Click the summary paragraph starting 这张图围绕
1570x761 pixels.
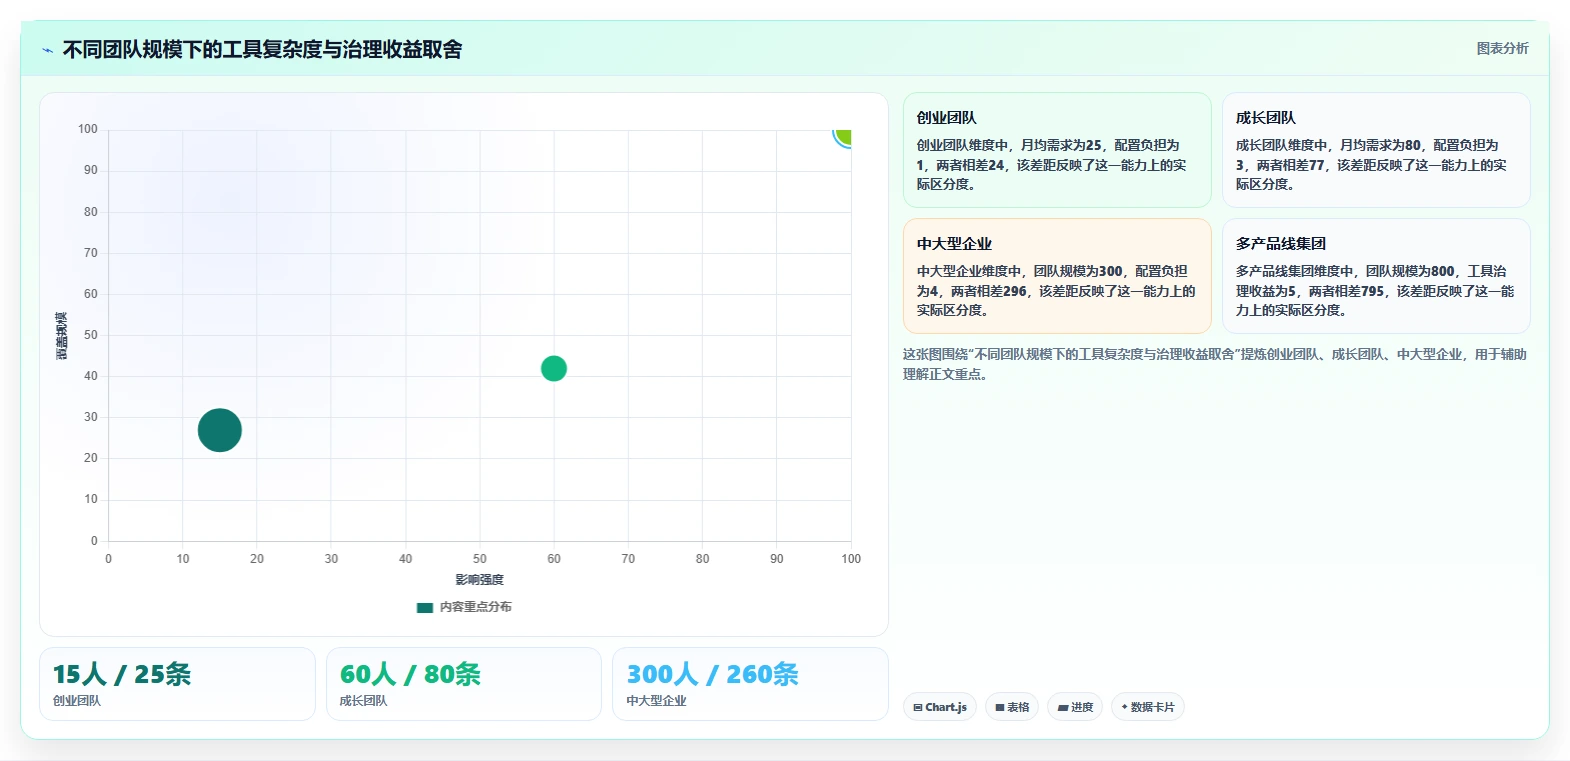pos(1215,364)
